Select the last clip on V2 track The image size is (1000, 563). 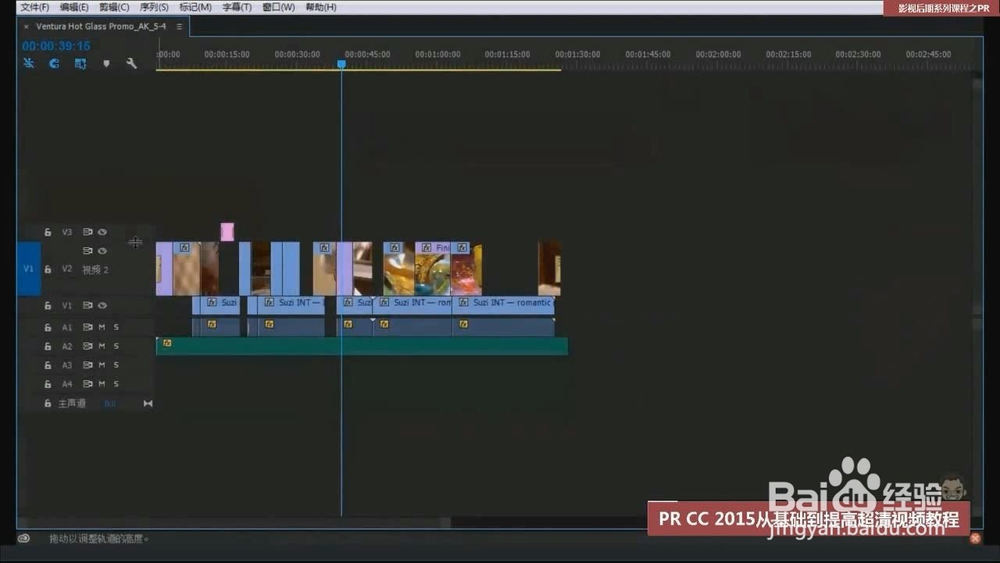pos(549,268)
